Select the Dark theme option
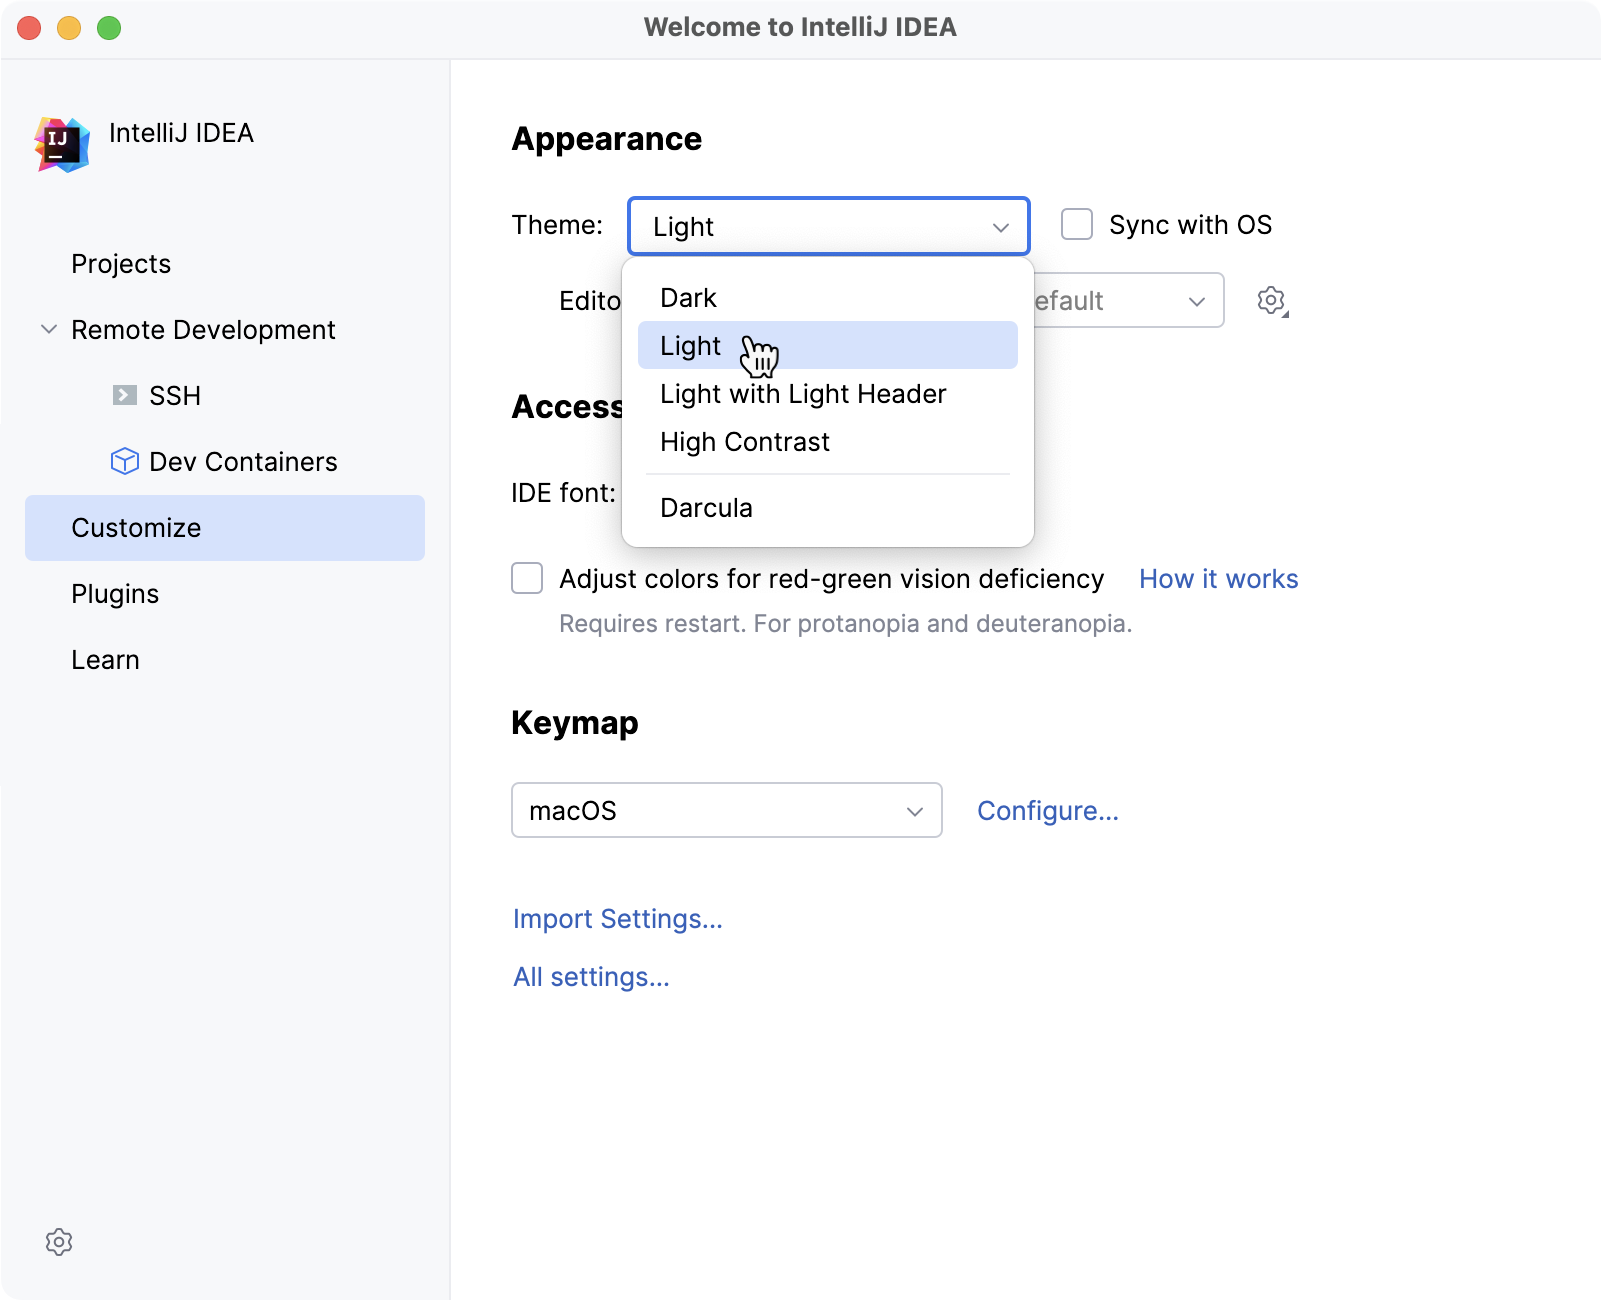 point(828,298)
